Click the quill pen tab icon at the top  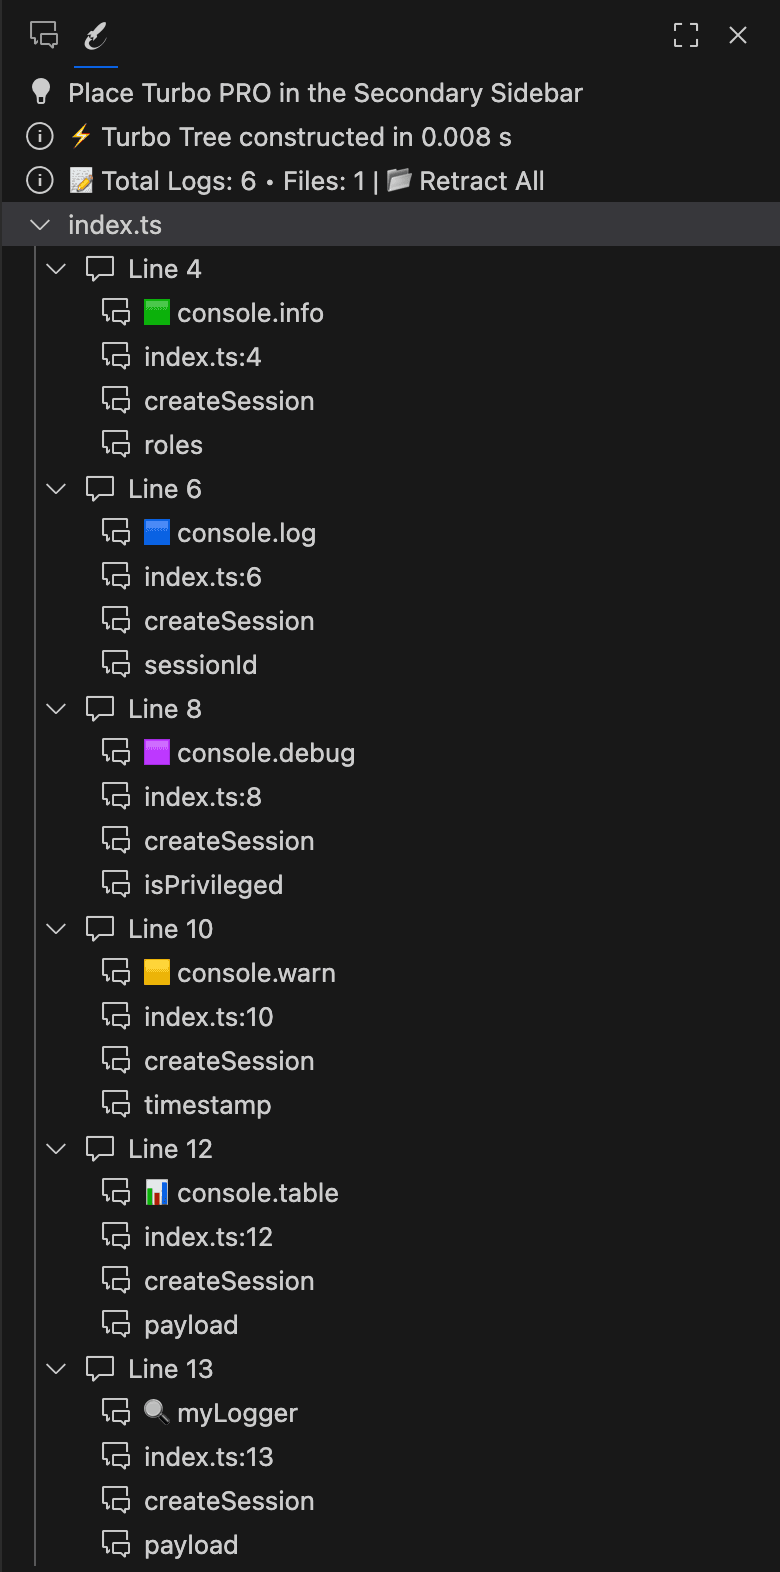[97, 34]
